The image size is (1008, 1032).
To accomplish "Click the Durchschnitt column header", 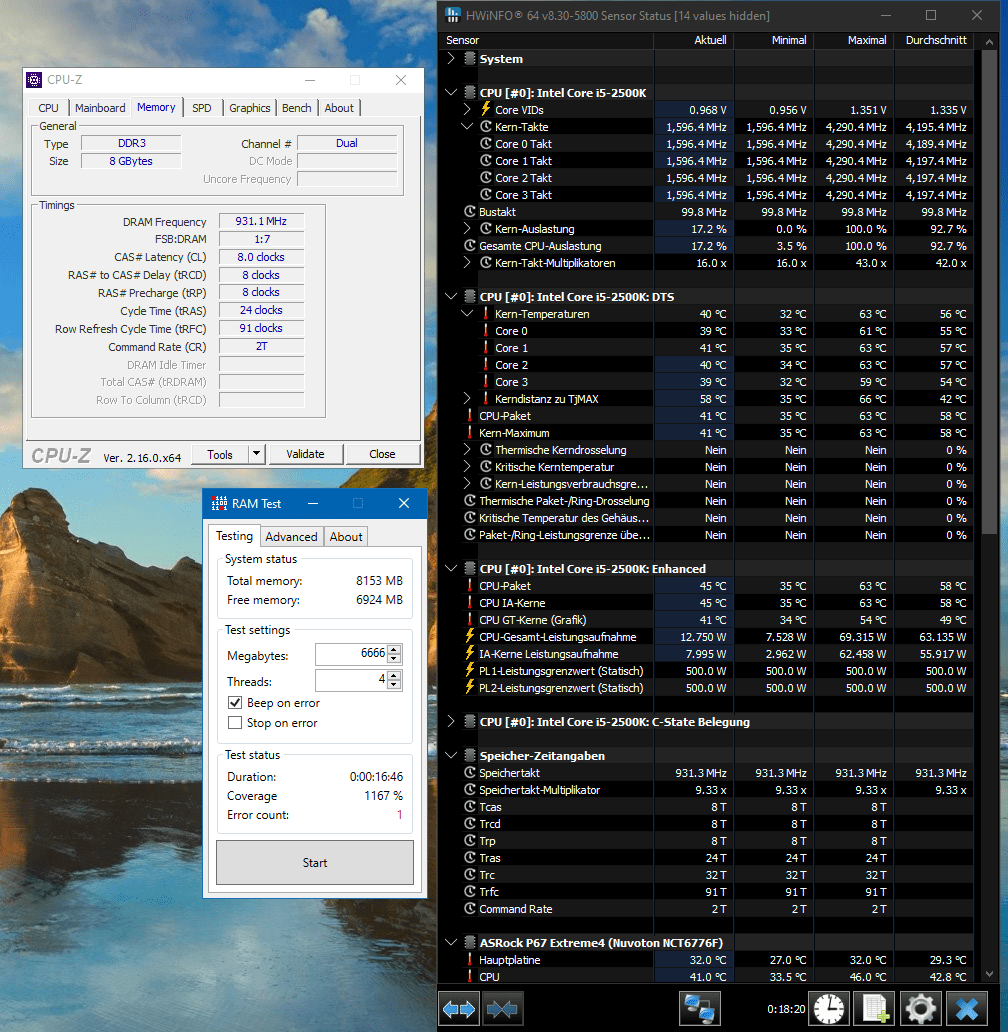I will 934,40.
